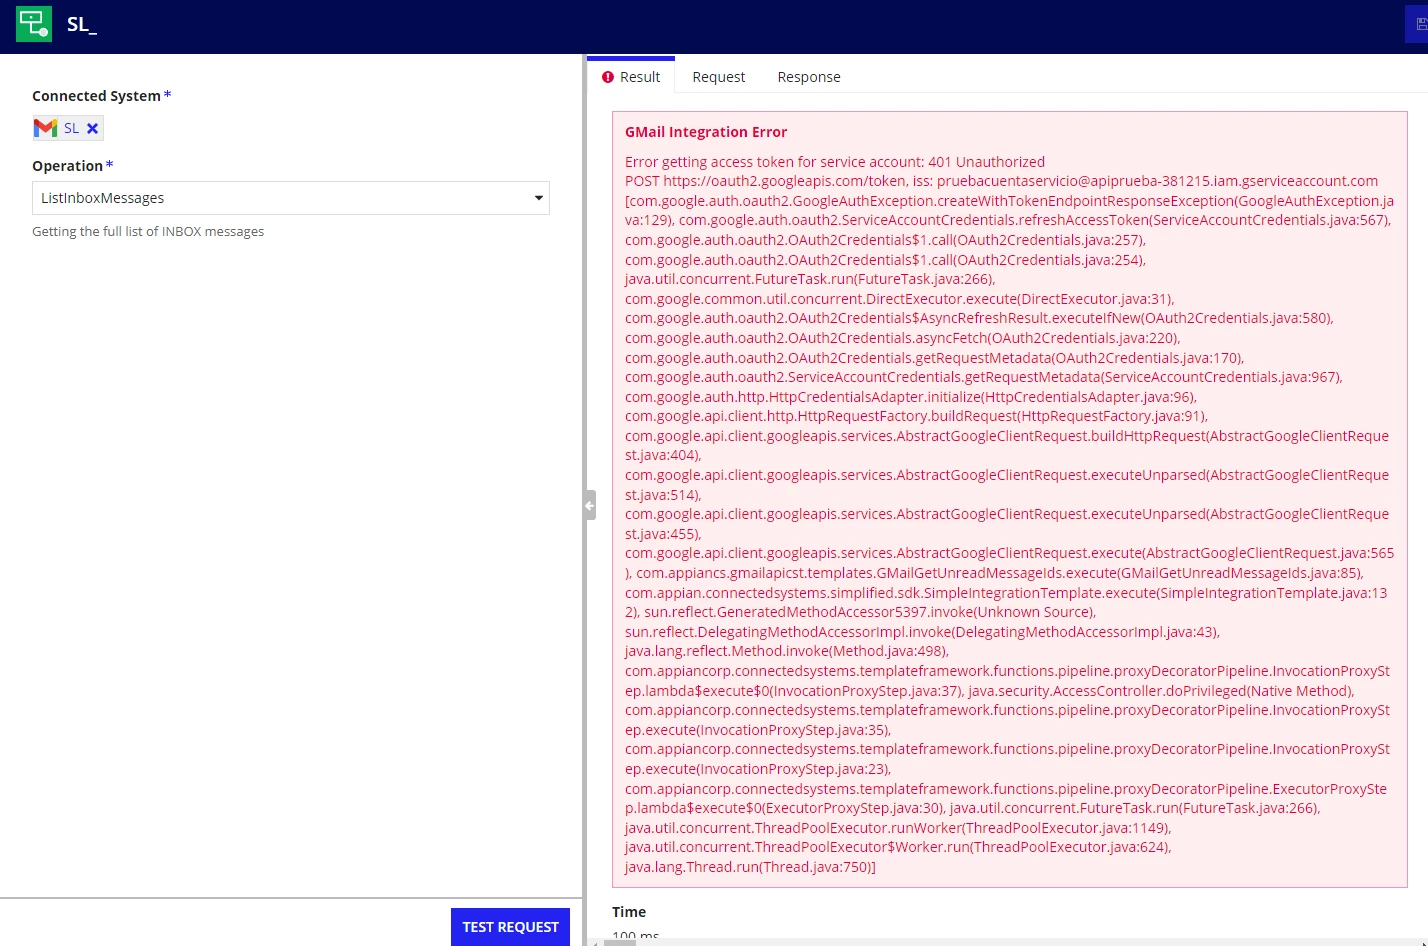
Task: Remove the SL connected system
Action: 92,128
